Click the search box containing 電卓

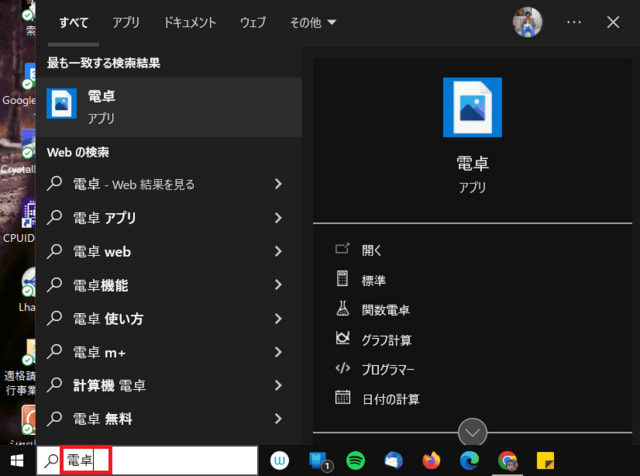point(150,460)
